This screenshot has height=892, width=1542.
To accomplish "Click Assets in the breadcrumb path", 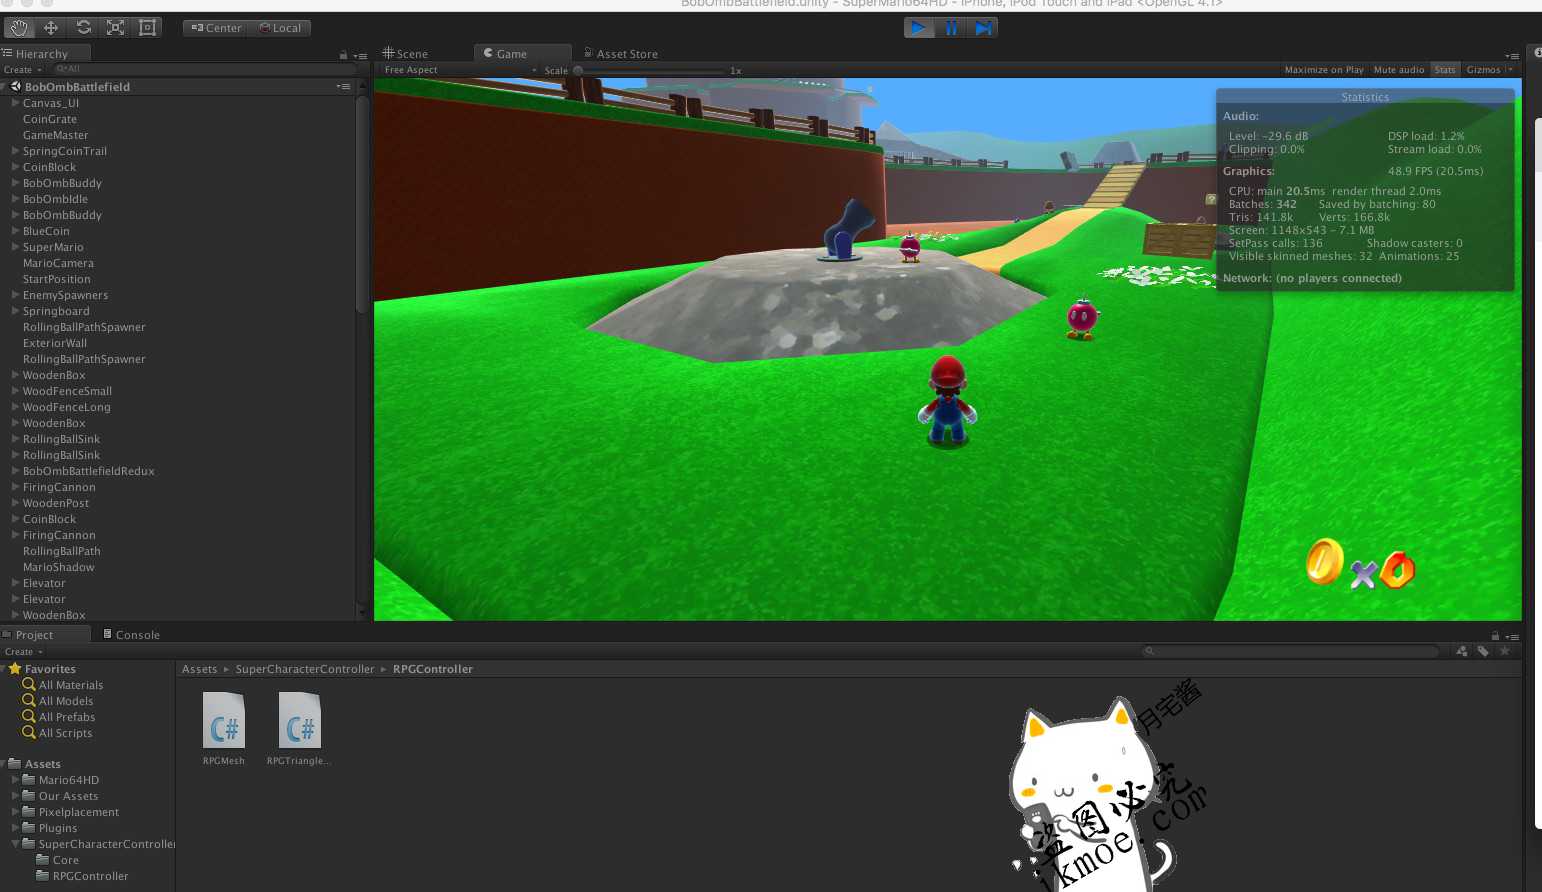I will pyautogui.click(x=199, y=669).
